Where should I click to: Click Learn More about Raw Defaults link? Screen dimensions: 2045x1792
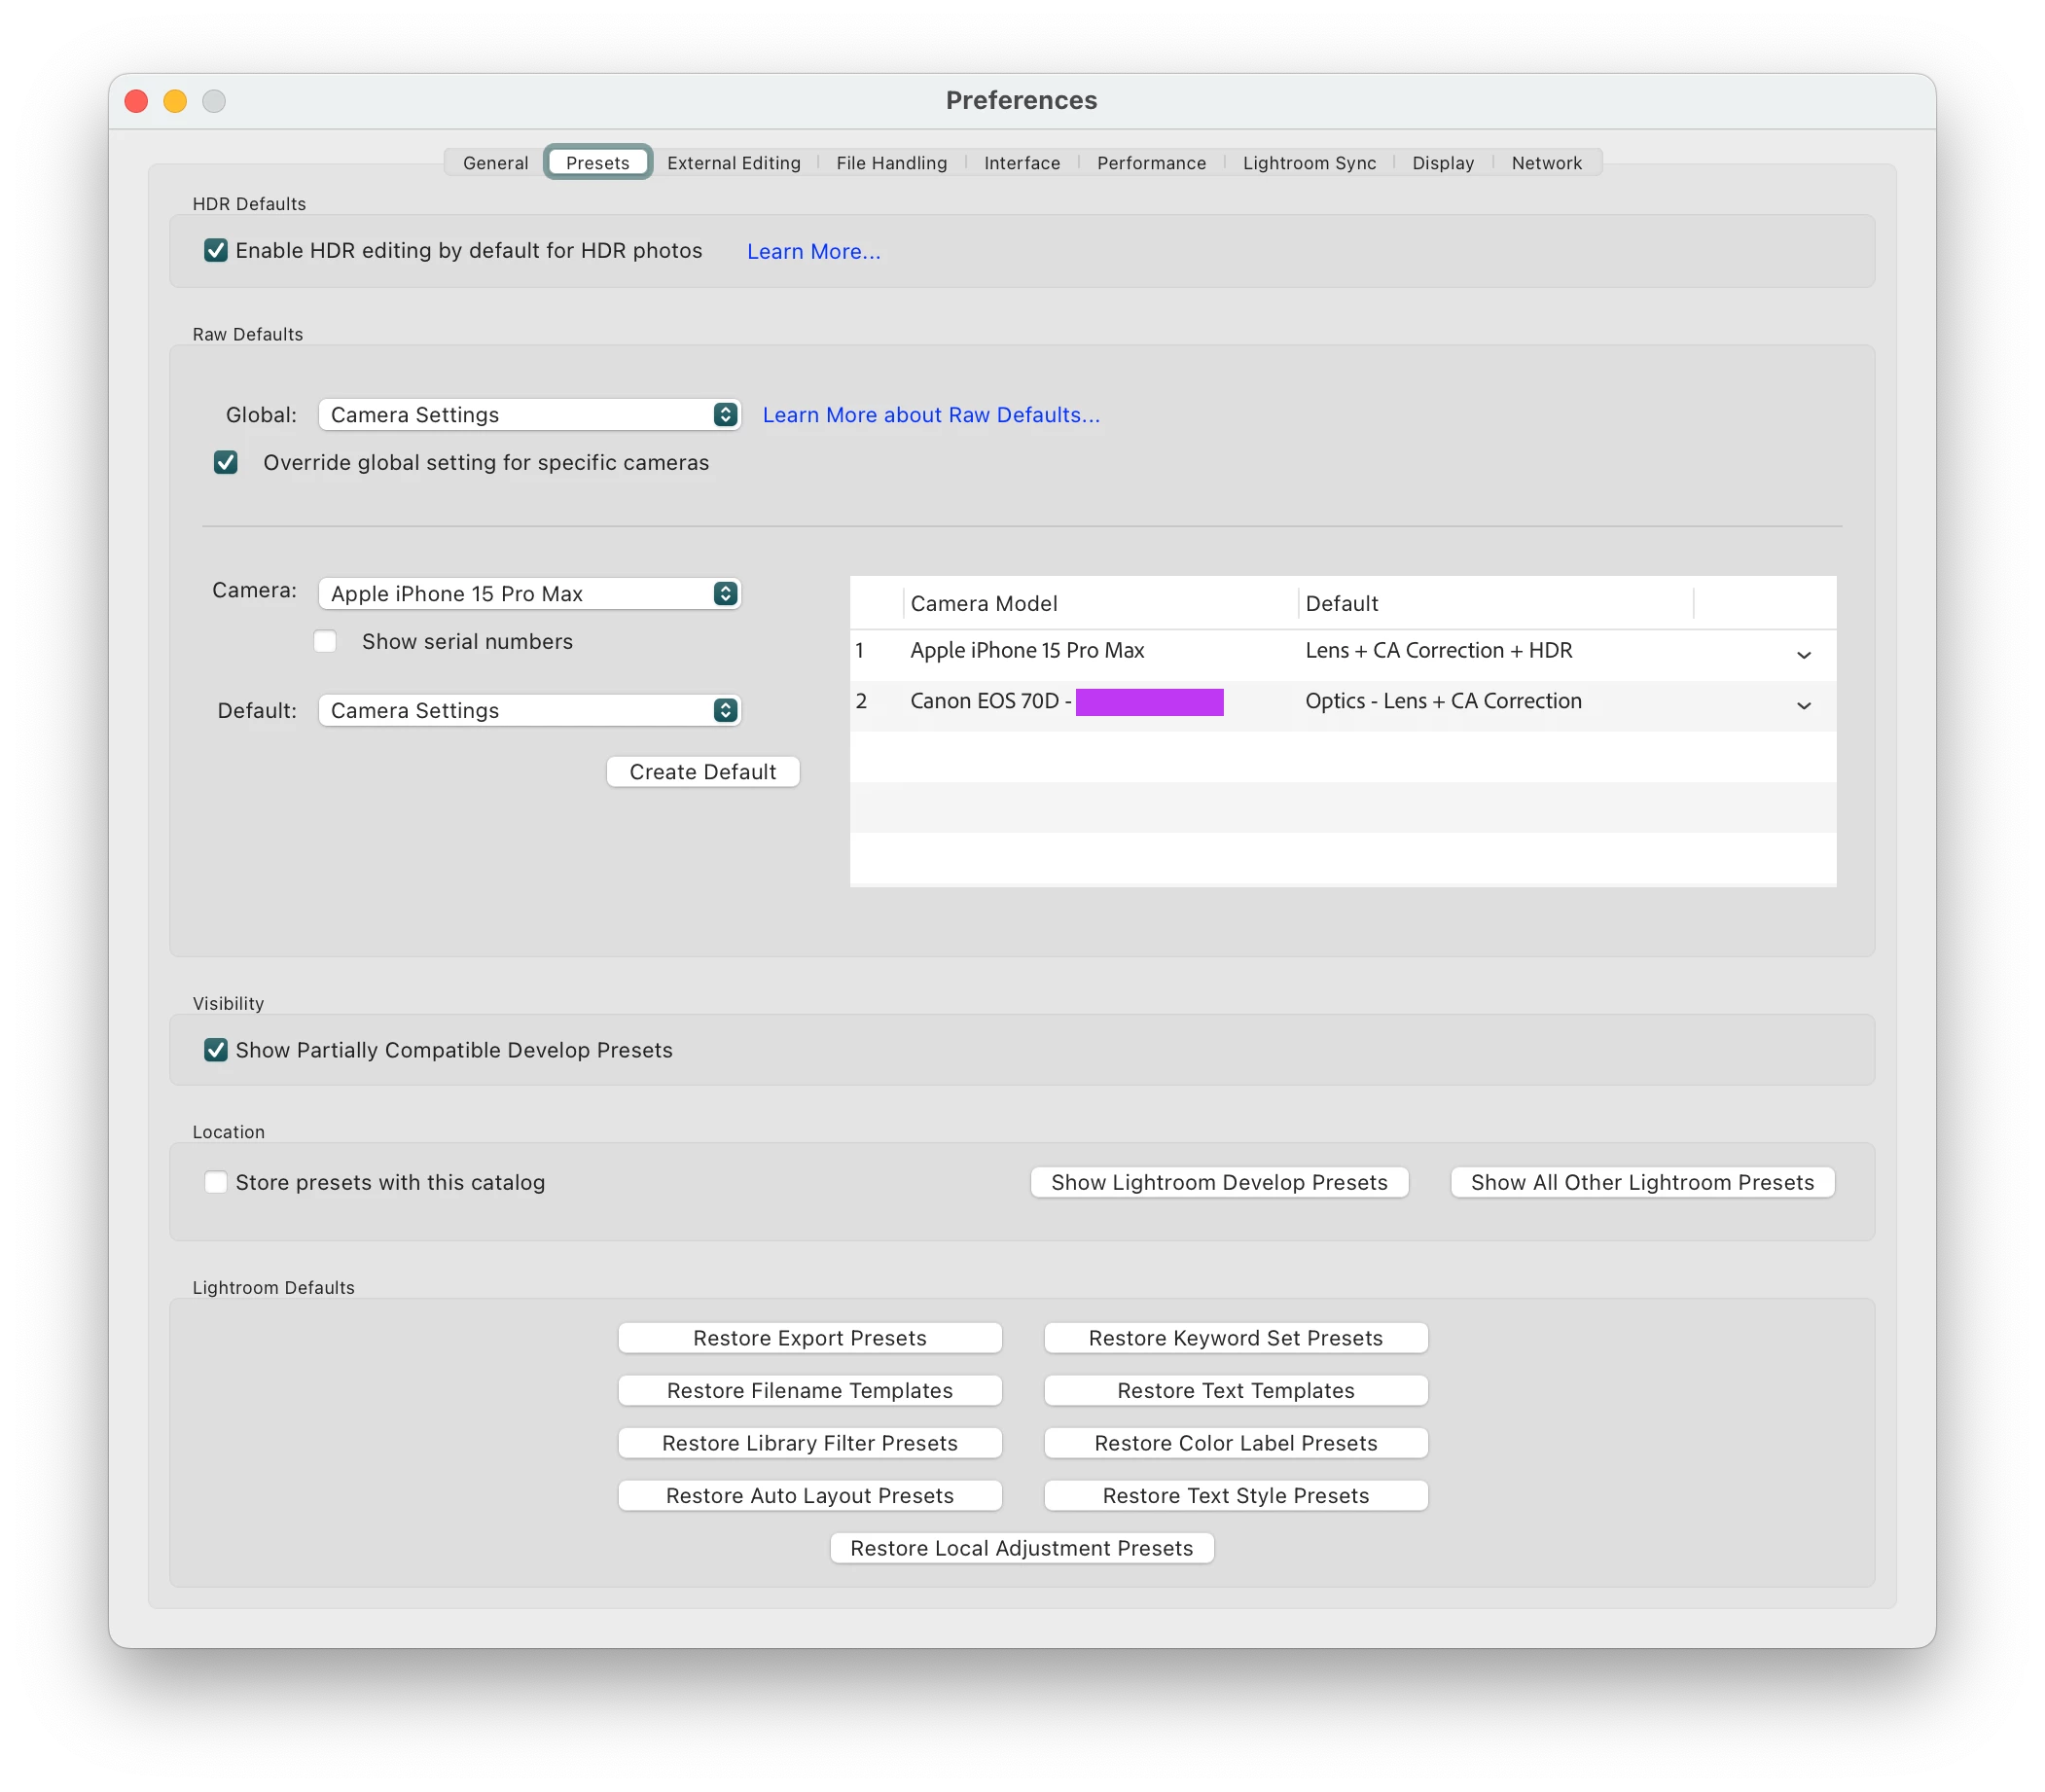[x=930, y=415]
